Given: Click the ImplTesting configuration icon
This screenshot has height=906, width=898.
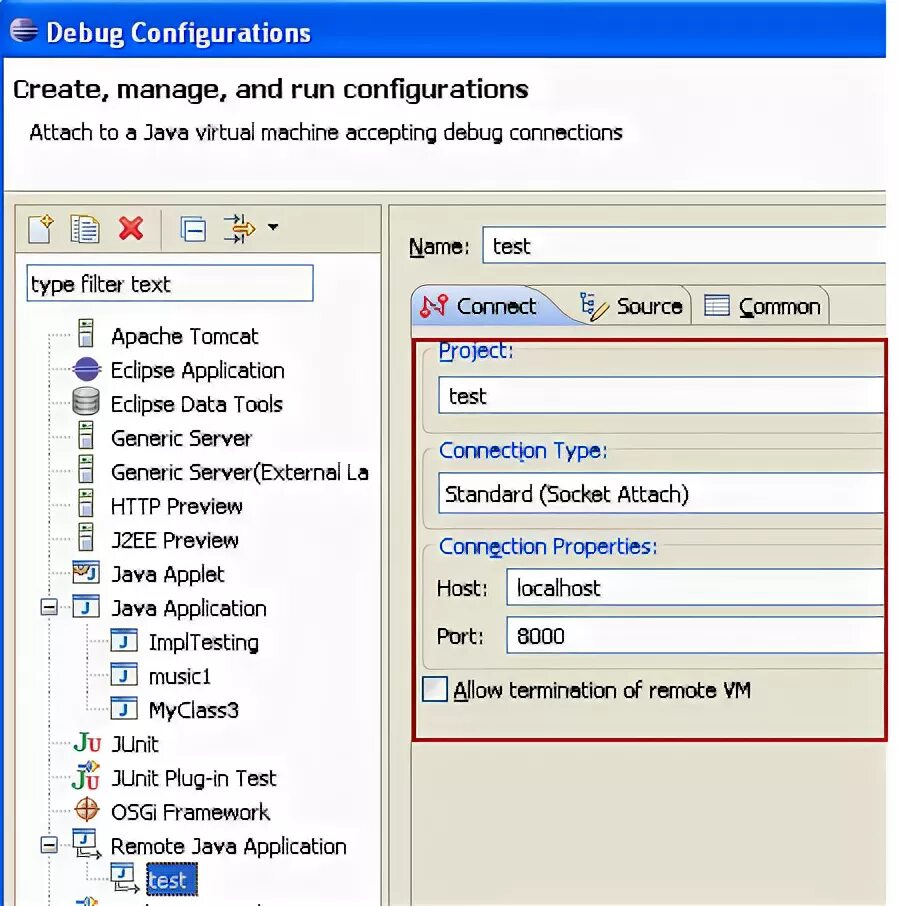Looking at the screenshot, I should (124, 640).
